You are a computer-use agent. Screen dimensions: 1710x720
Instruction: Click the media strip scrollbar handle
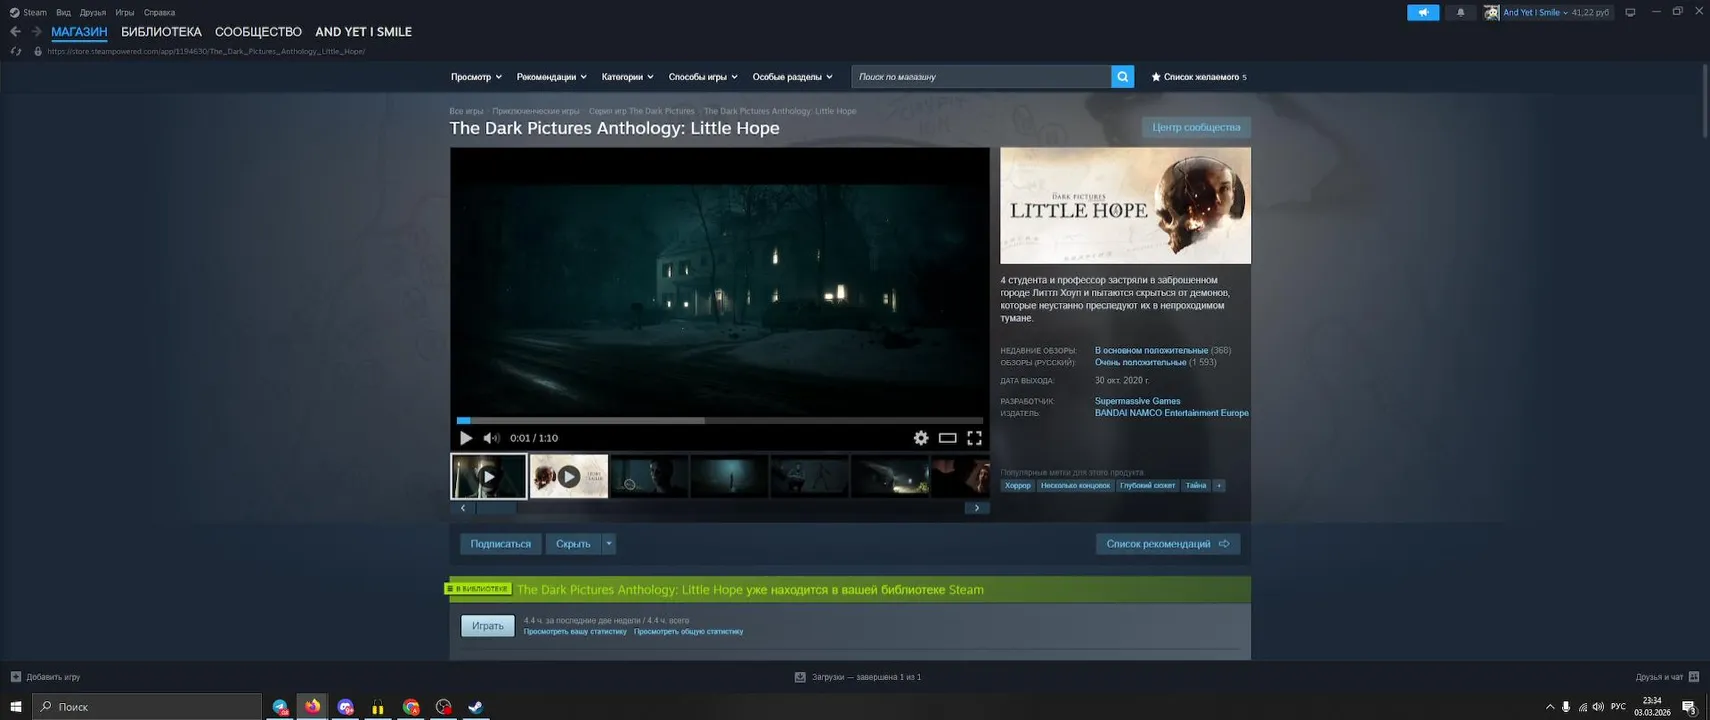click(x=496, y=508)
